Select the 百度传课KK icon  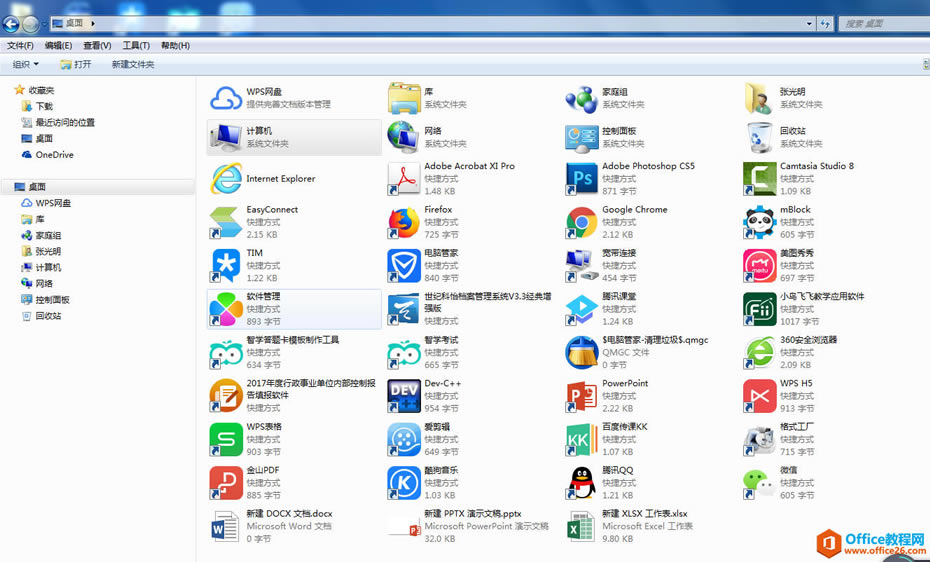coord(581,439)
